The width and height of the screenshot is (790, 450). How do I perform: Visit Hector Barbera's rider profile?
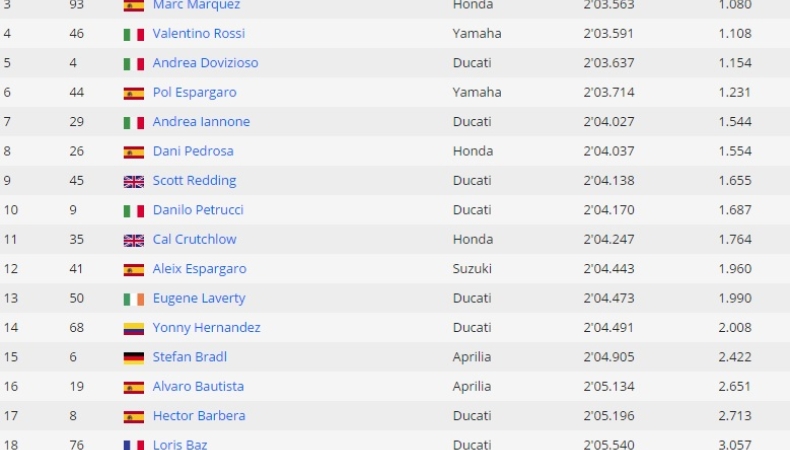tap(199, 416)
